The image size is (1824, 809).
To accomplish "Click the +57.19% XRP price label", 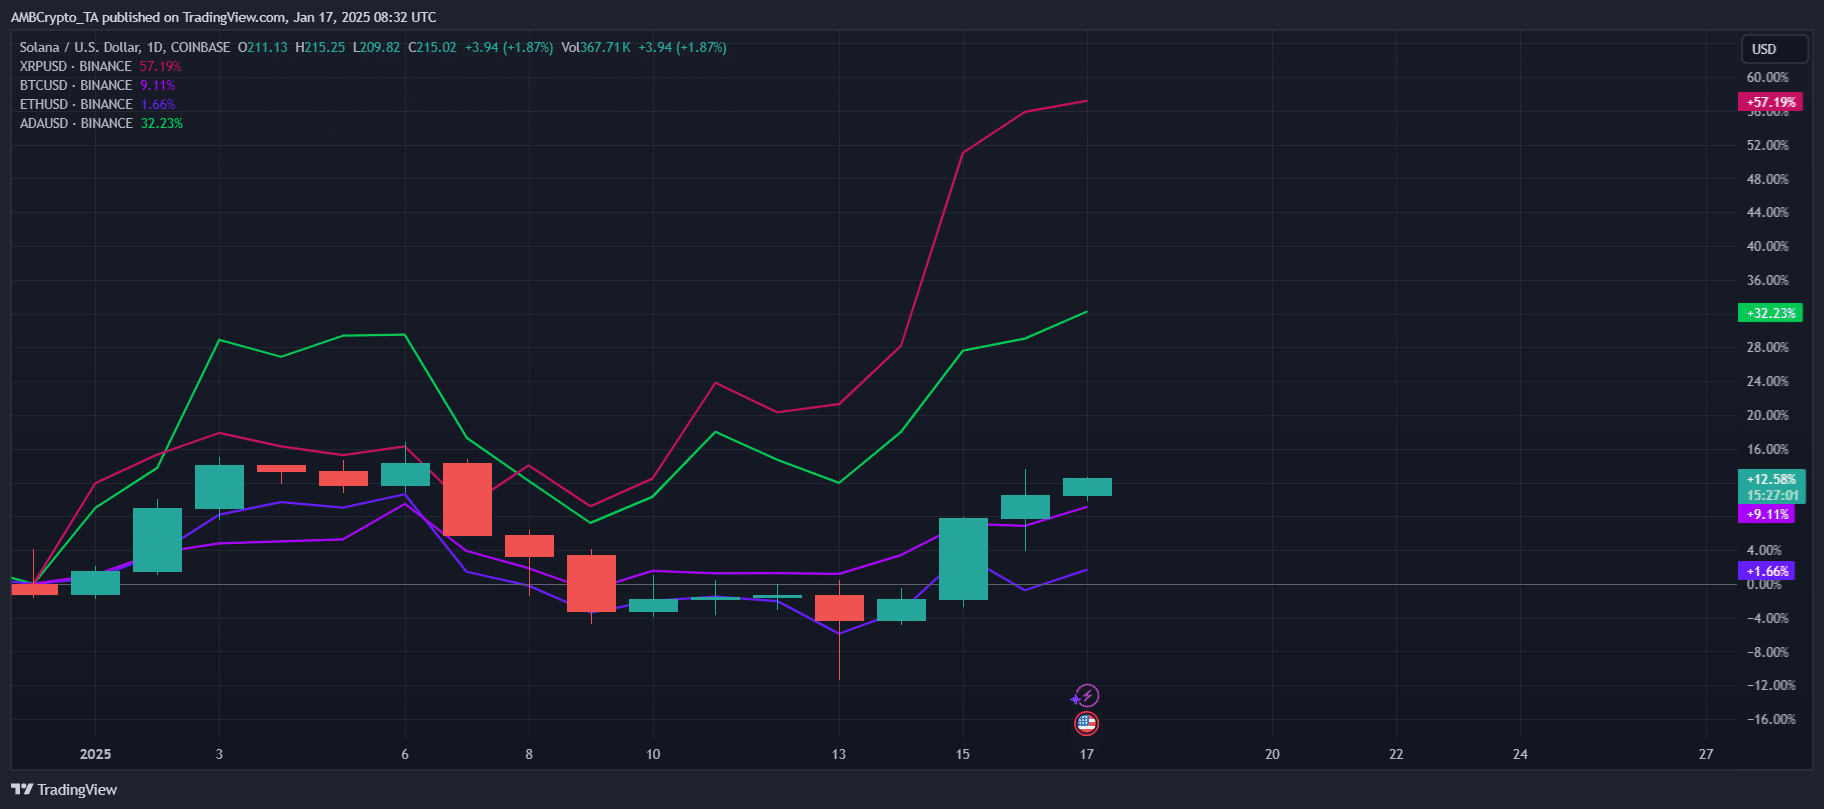I will click(x=1771, y=102).
